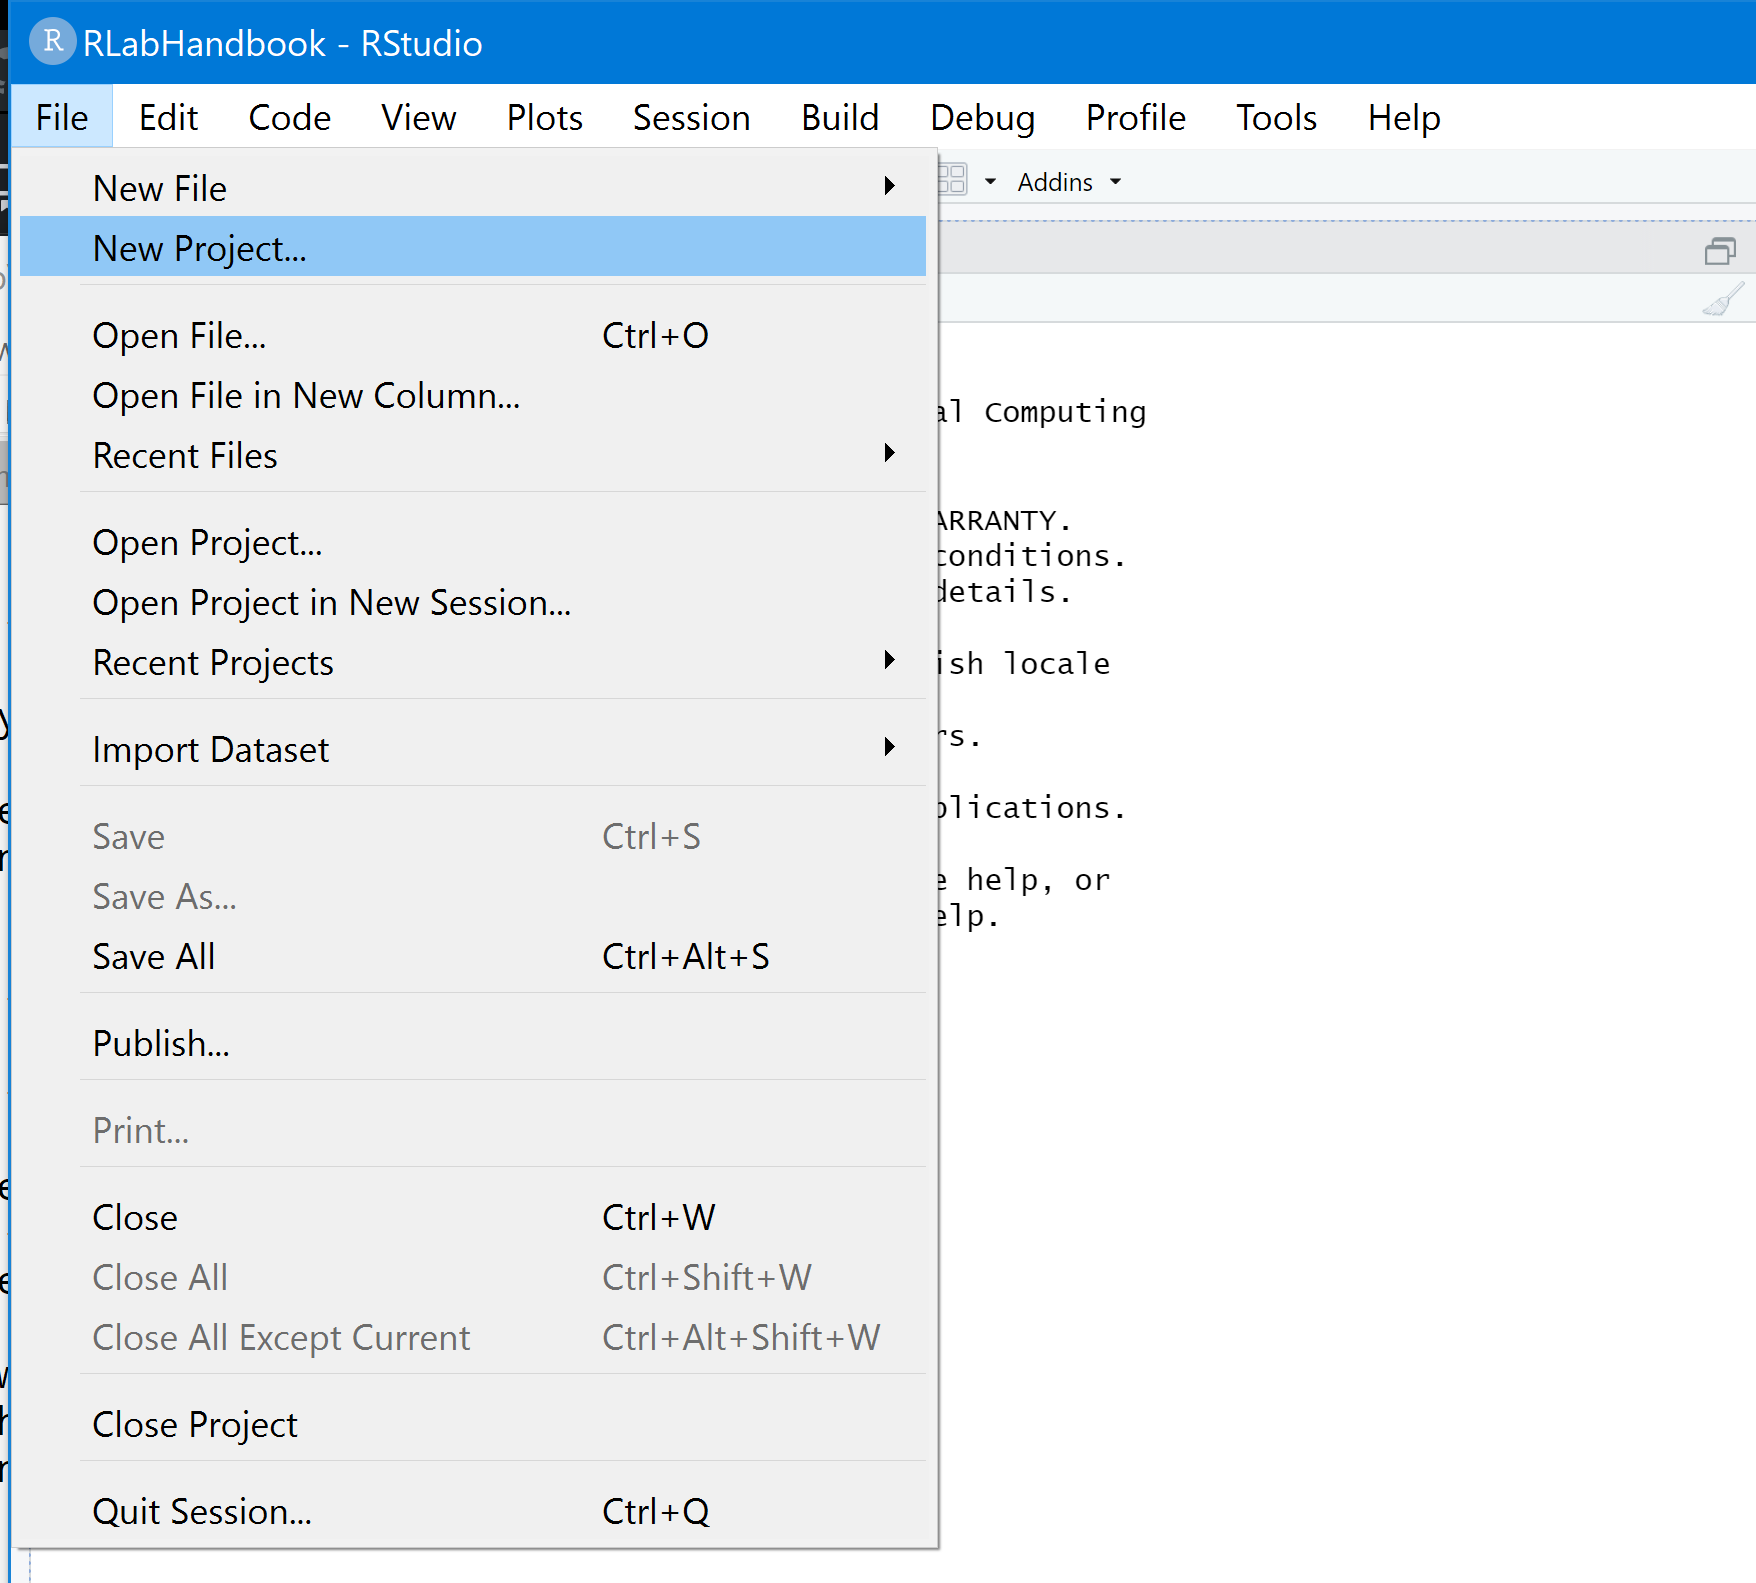The image size is (1756, 1583).
Task: Select Quit Session... menu entry
Action: click(202, 1512)
